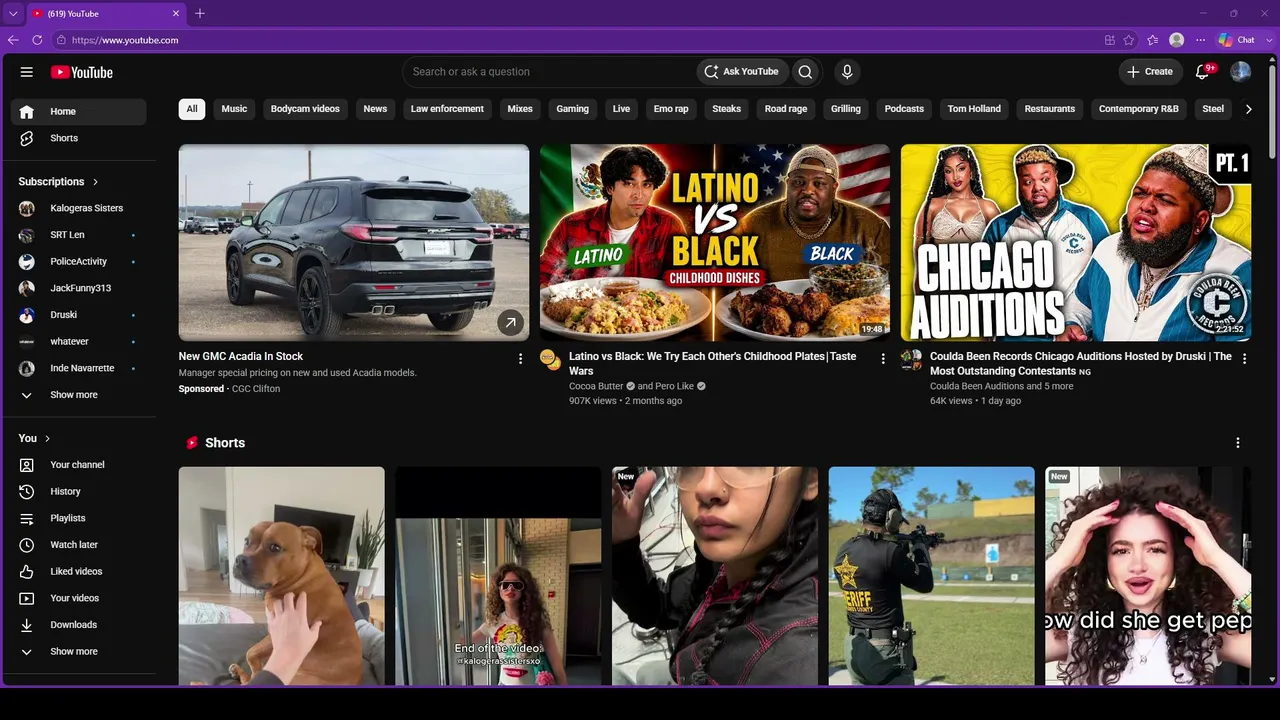This screenshot has width=1280, height=720.
Task: Click the browser address bar URL
Action: (x=125, y=40)
